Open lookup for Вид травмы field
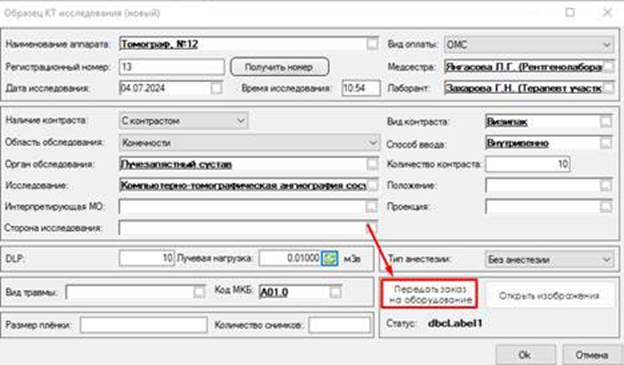Image resolution: width=624 pixels, height=365 pixels. (x=199, y=292)
